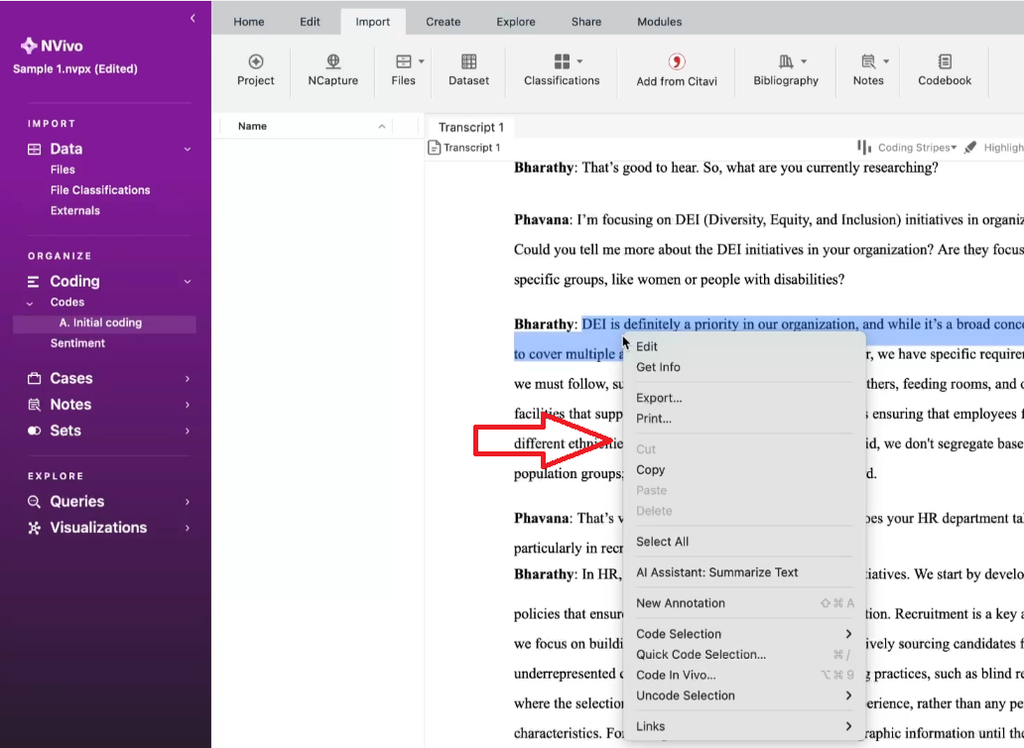
Task: Switch to the Modules ribbon tab
Action: [660, 22]
